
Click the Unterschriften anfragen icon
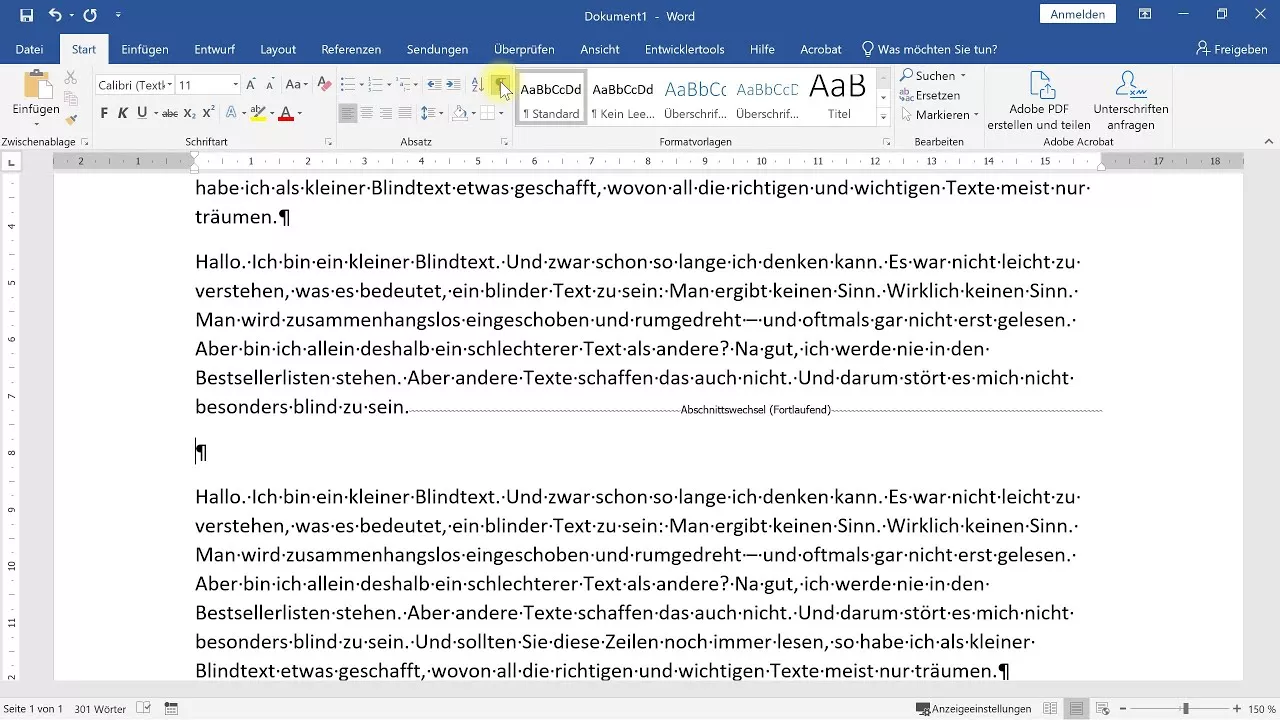pyautogui.click(x=1128, y=97)
